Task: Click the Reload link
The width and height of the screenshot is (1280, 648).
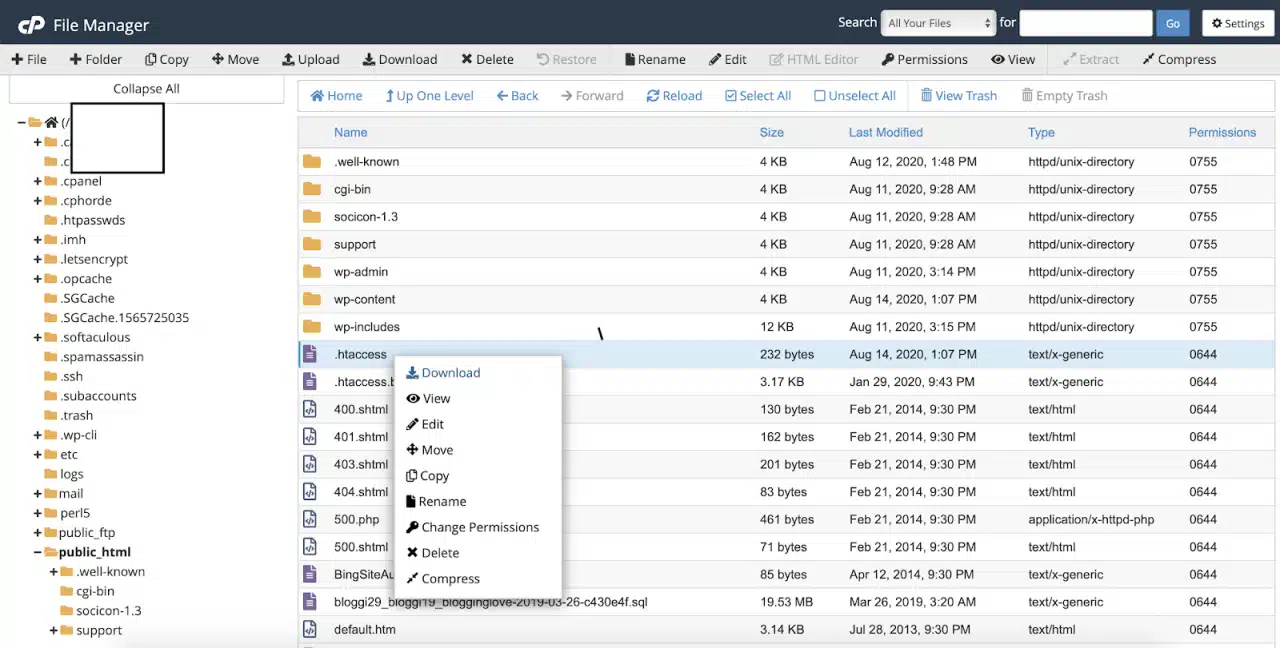Action: pyautogui.click(x=674, y=95)
